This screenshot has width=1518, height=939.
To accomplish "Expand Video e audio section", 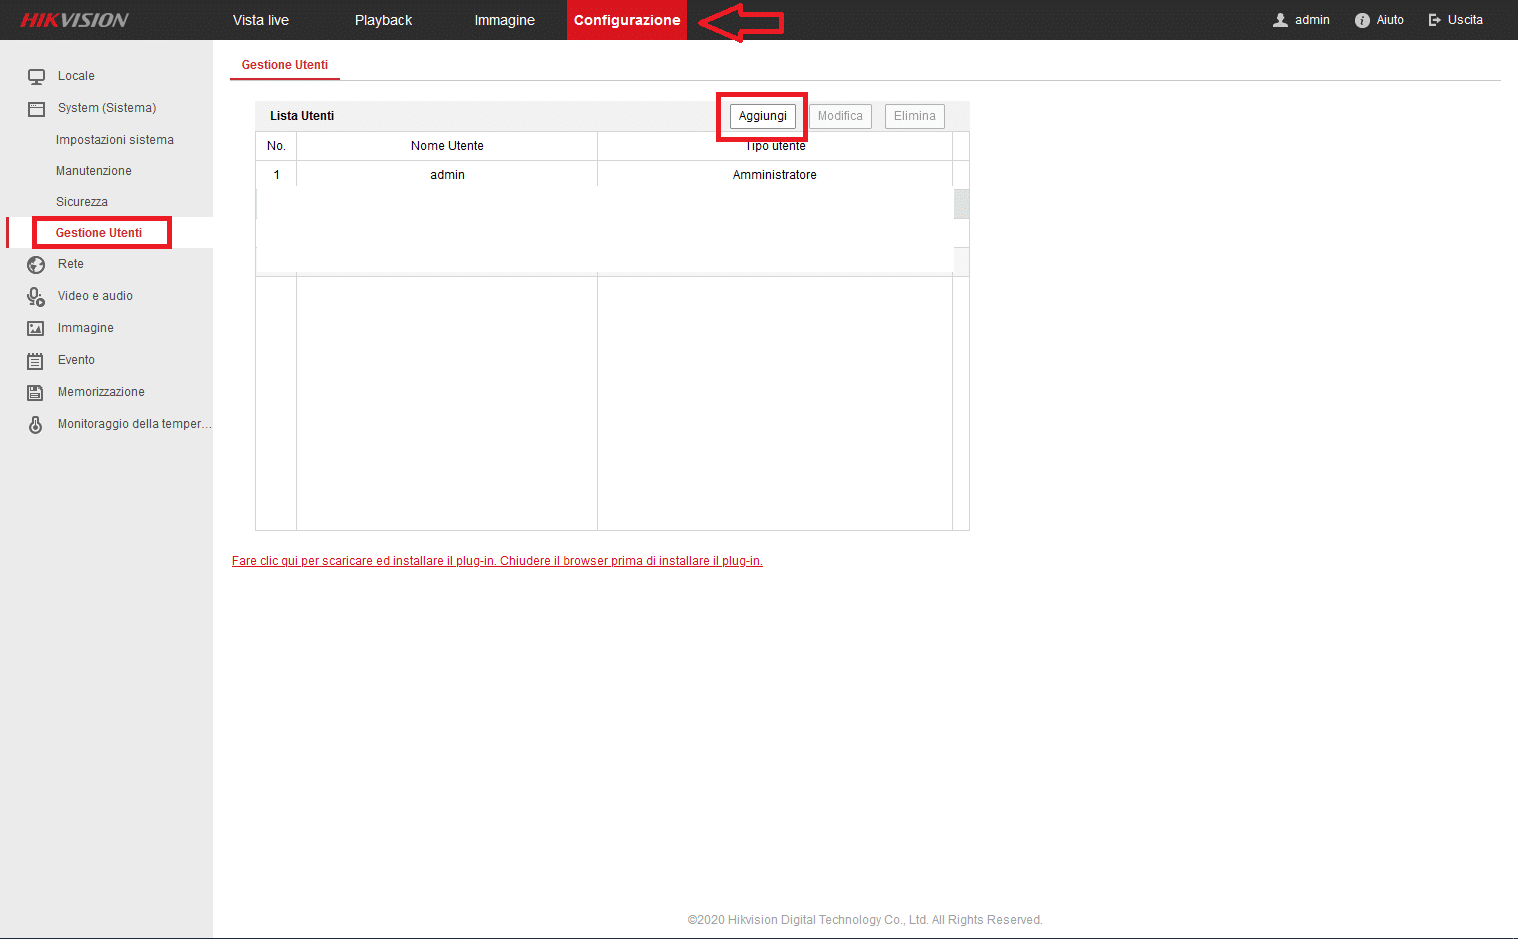I will pos(95,296).
